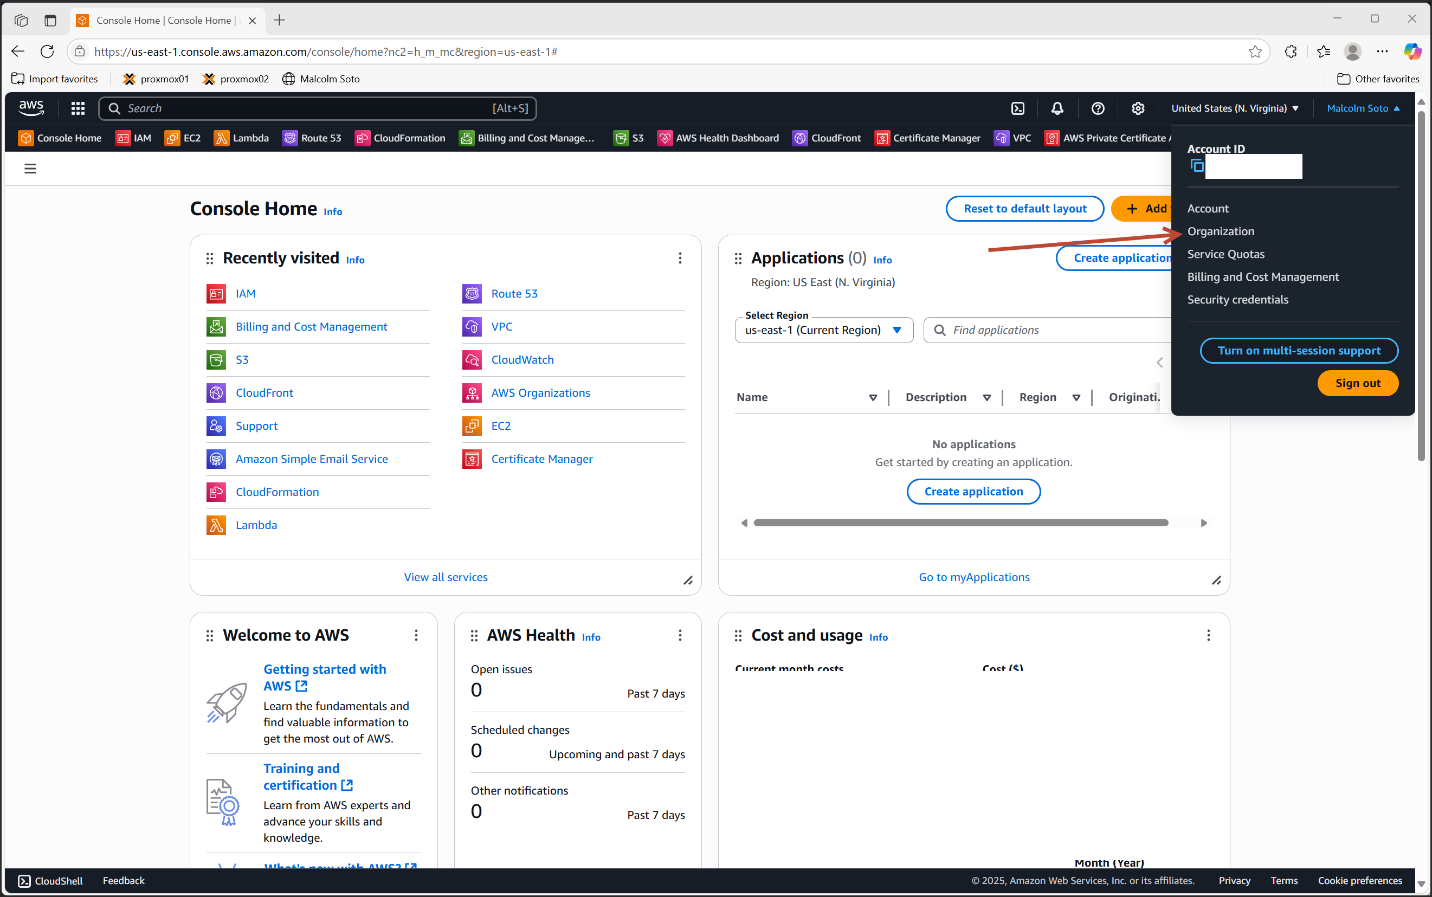The image size is (1432, 897).
Task: Click the help question mark icon
Action: pyautogui.click(x=1098, y=108)
